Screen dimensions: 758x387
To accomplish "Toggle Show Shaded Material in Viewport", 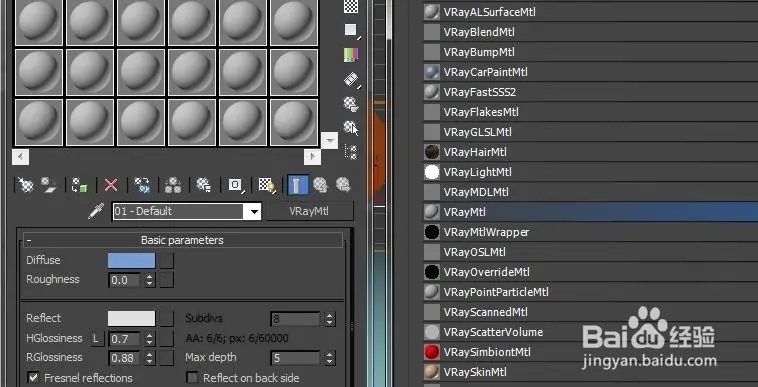I will (x=267, y=185).
